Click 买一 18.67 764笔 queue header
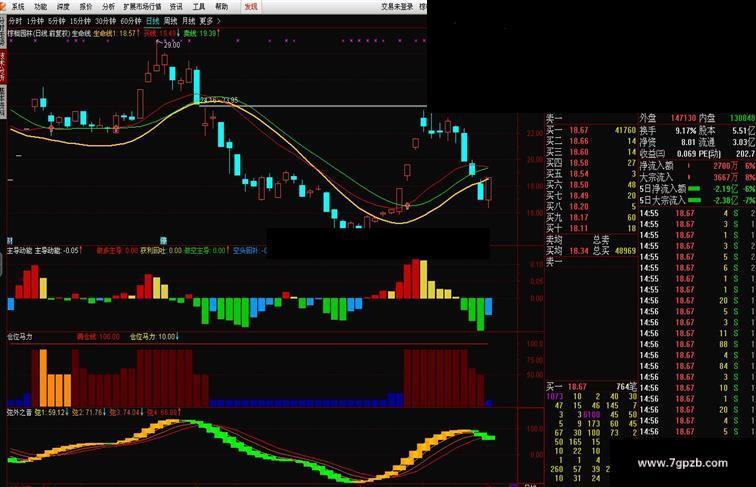The height and width of the screenshot is (487, 756). click(x=591, y=387)
